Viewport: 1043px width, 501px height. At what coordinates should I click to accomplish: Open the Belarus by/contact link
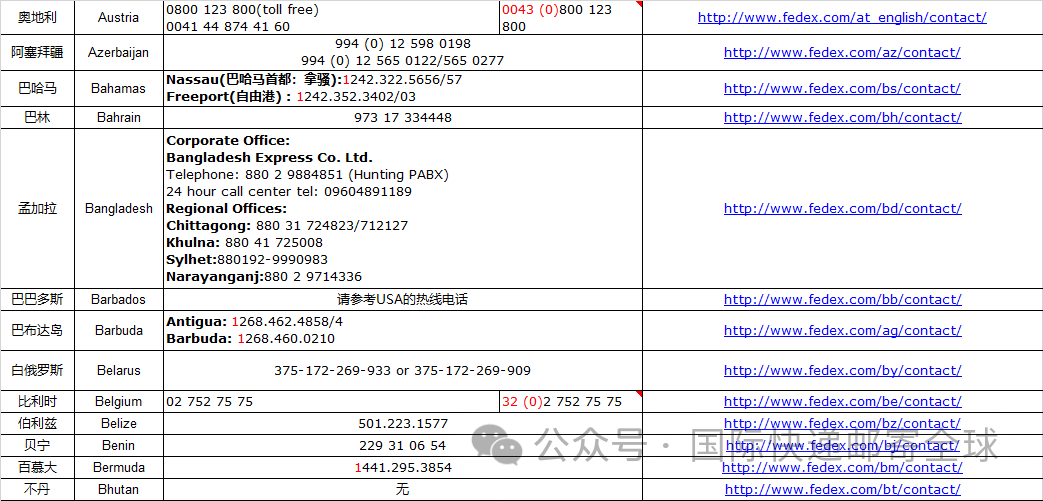(842, 371)
